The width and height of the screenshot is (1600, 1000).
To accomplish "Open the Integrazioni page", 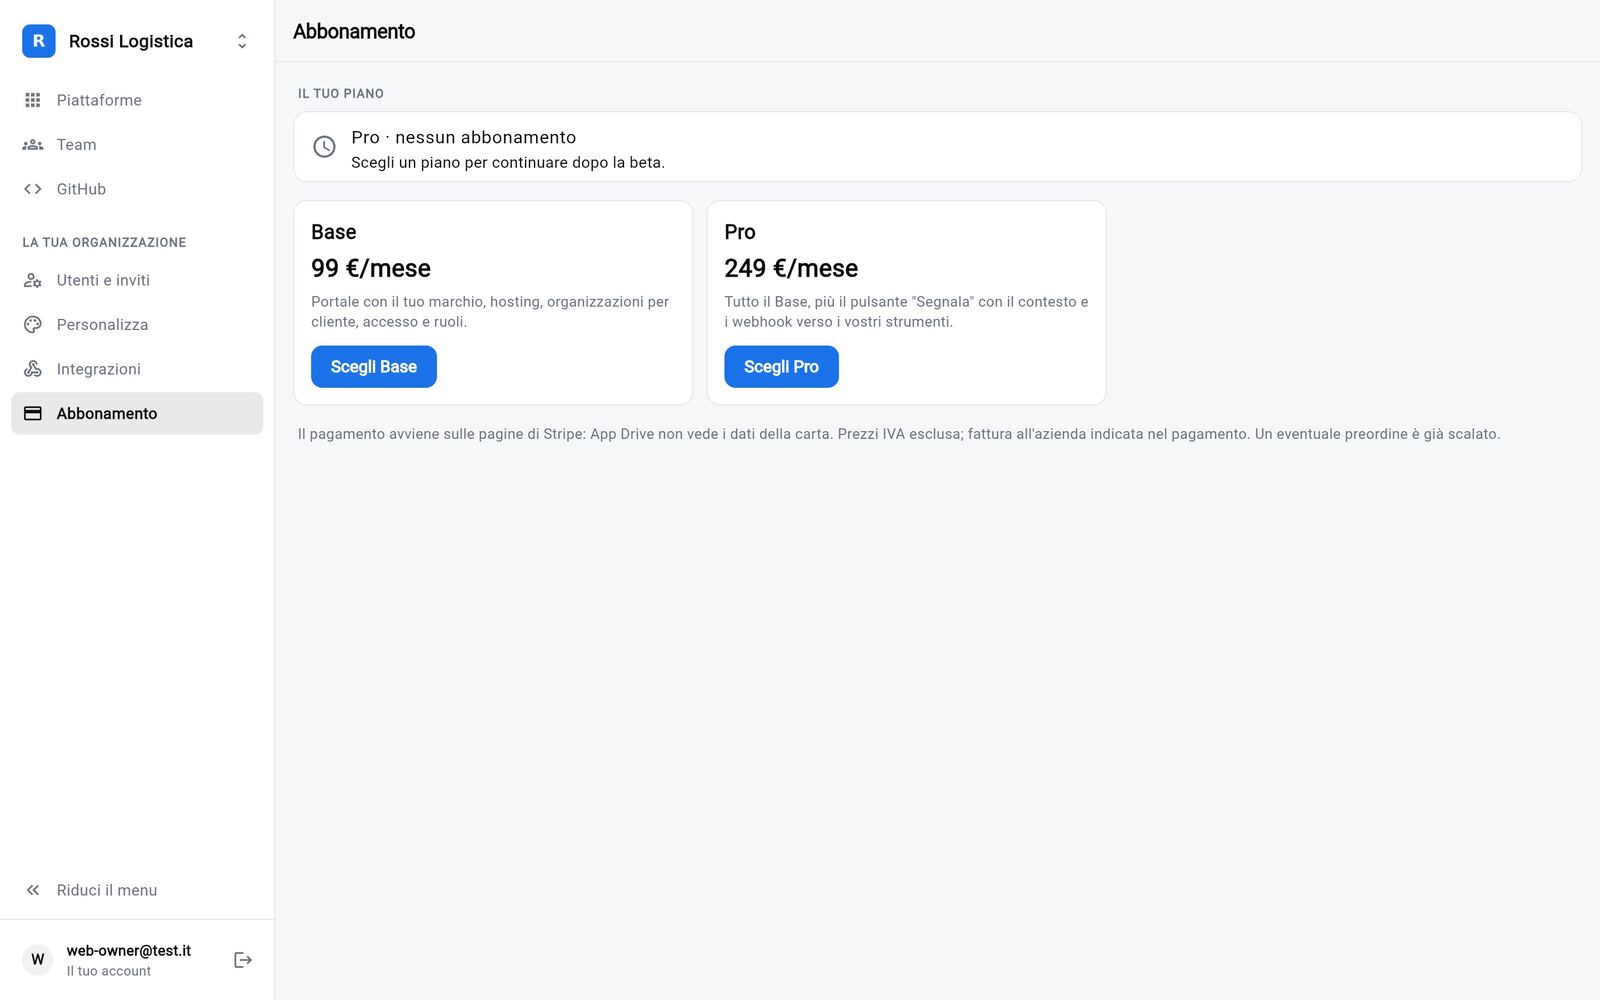I will [x=137, y=369].
